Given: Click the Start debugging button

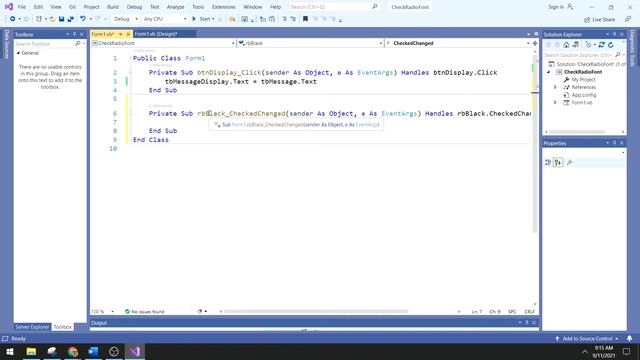Looking at the screenshot, I should point(203,19).
